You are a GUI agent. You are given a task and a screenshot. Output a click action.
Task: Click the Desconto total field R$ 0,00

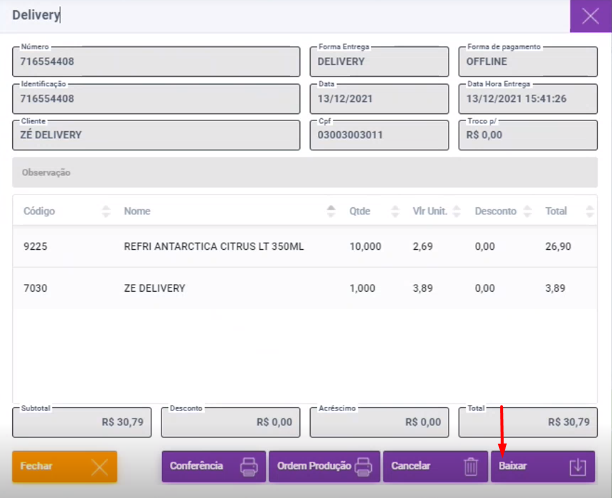(x=231, y=422)
